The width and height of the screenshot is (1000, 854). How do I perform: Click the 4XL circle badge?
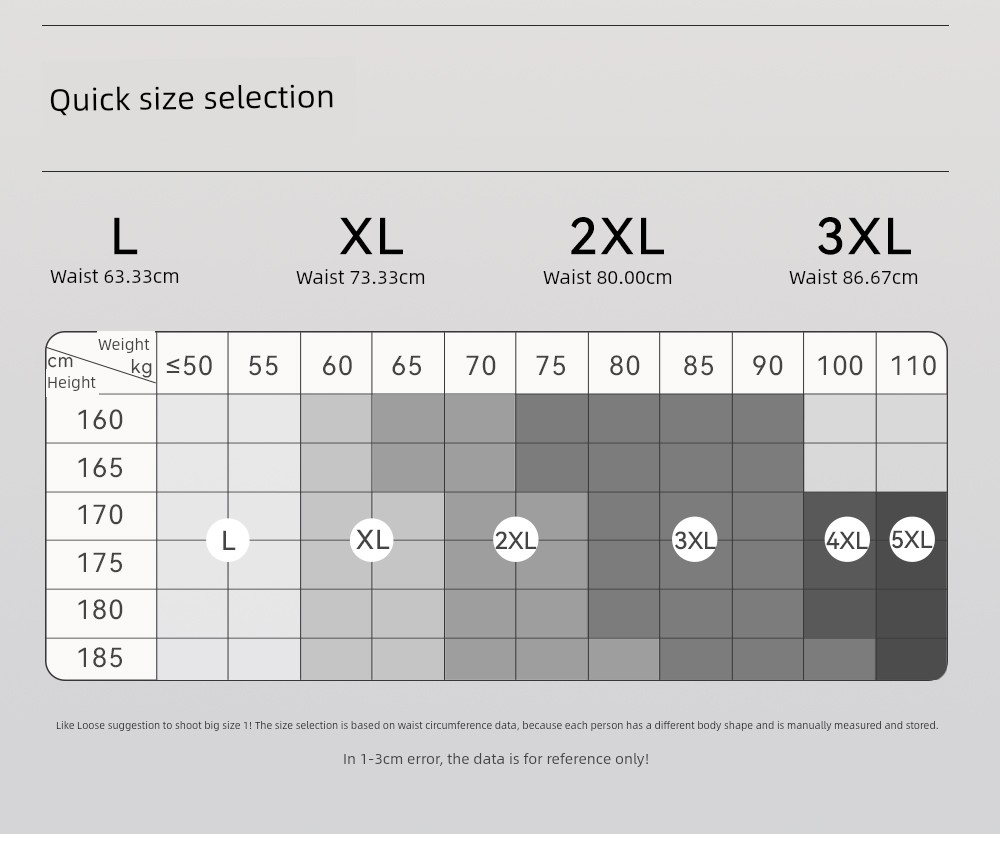click(x=847, y=540)
